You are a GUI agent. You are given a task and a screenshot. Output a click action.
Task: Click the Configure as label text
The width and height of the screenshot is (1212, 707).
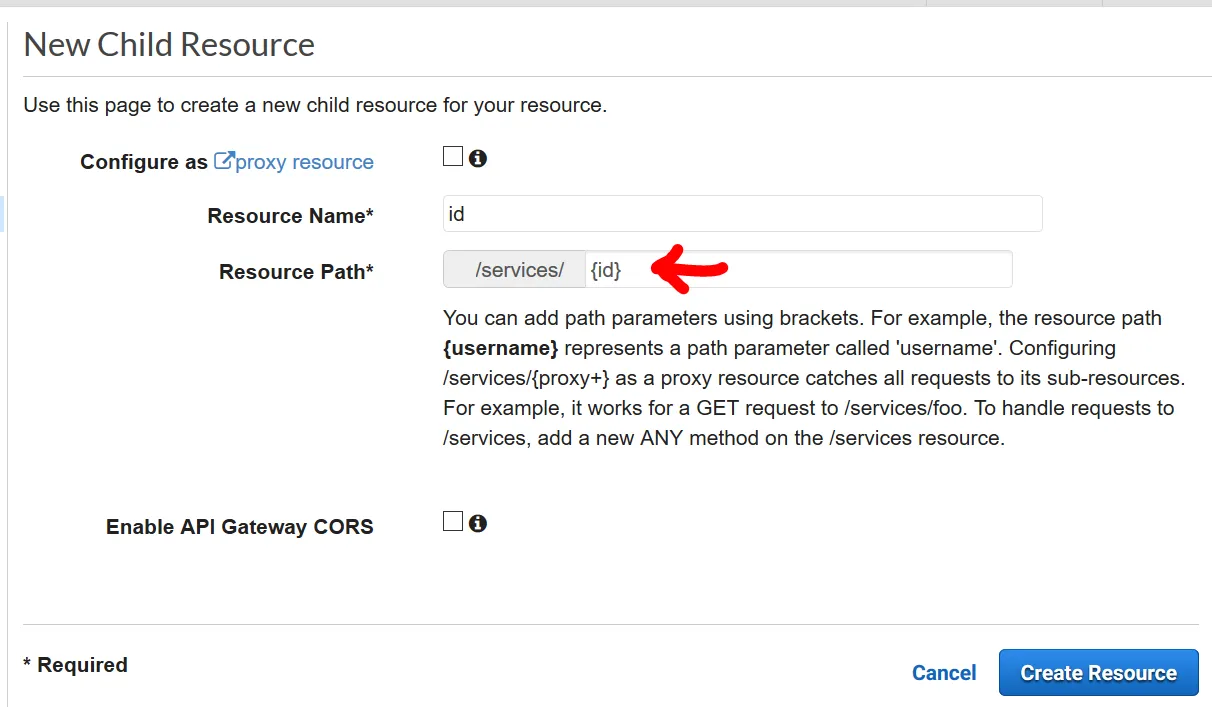(x=143, y=162)
